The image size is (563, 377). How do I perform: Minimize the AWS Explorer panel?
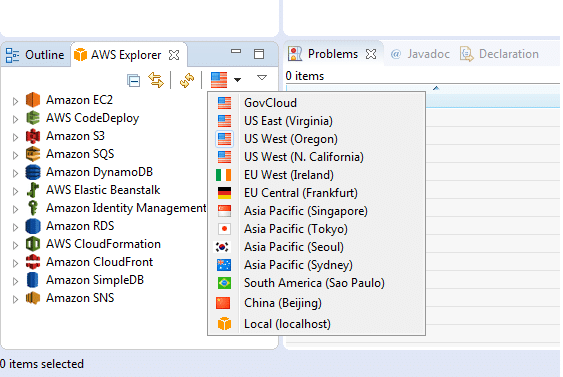tap(236, 51)
